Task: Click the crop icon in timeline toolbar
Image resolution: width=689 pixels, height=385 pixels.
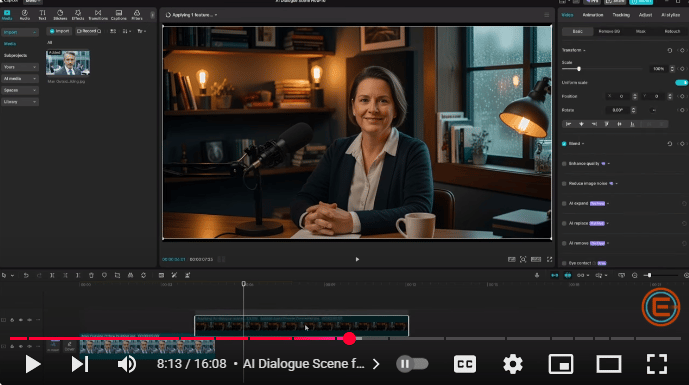Action: pos(117,275)
